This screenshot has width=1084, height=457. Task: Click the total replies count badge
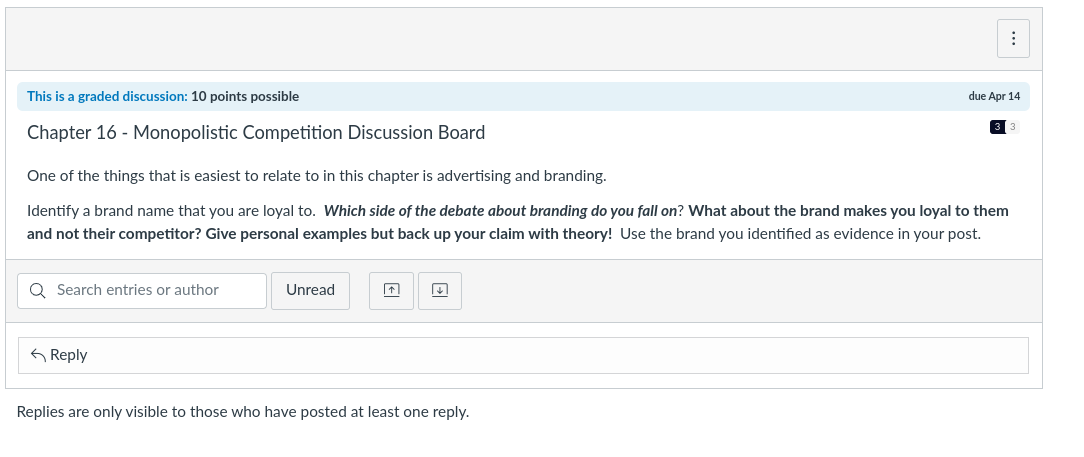[x=1012, y=127]
